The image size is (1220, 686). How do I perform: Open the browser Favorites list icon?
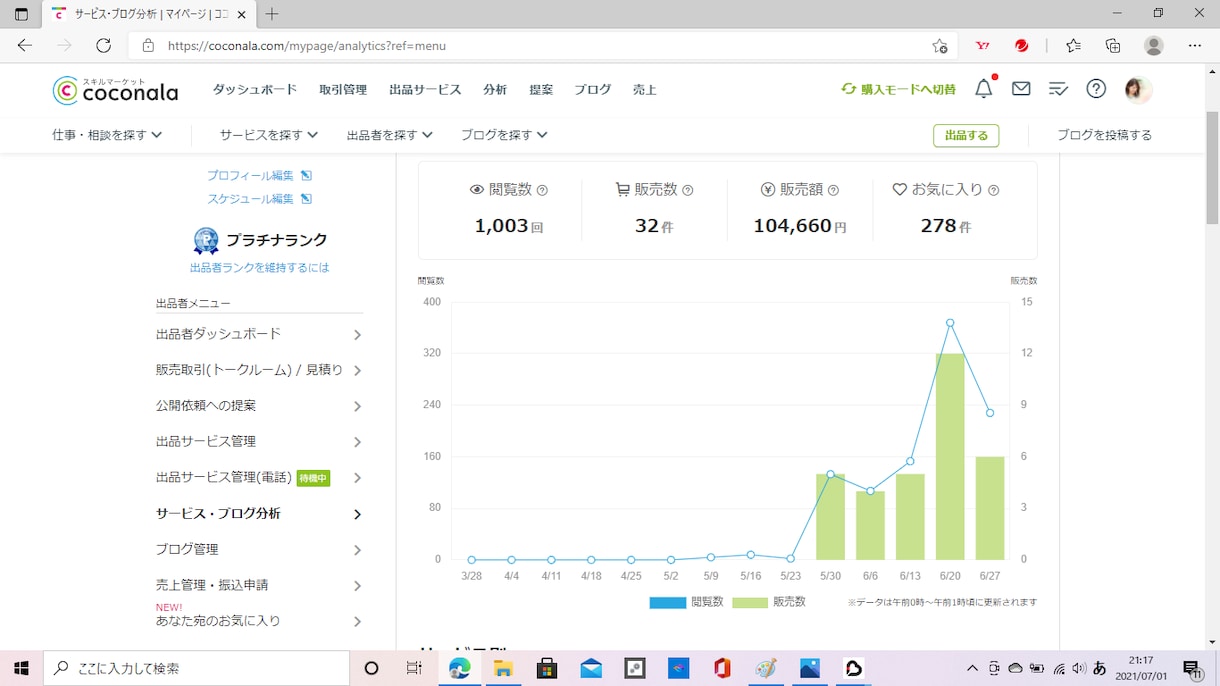pos(1073,45)
